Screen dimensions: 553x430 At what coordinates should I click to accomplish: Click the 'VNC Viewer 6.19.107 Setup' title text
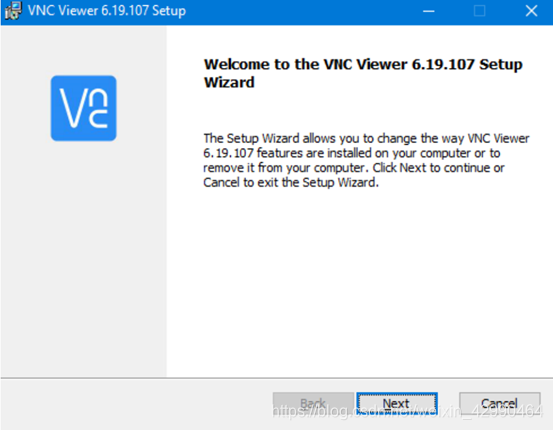pyautogui.click(x=107, y=11)
